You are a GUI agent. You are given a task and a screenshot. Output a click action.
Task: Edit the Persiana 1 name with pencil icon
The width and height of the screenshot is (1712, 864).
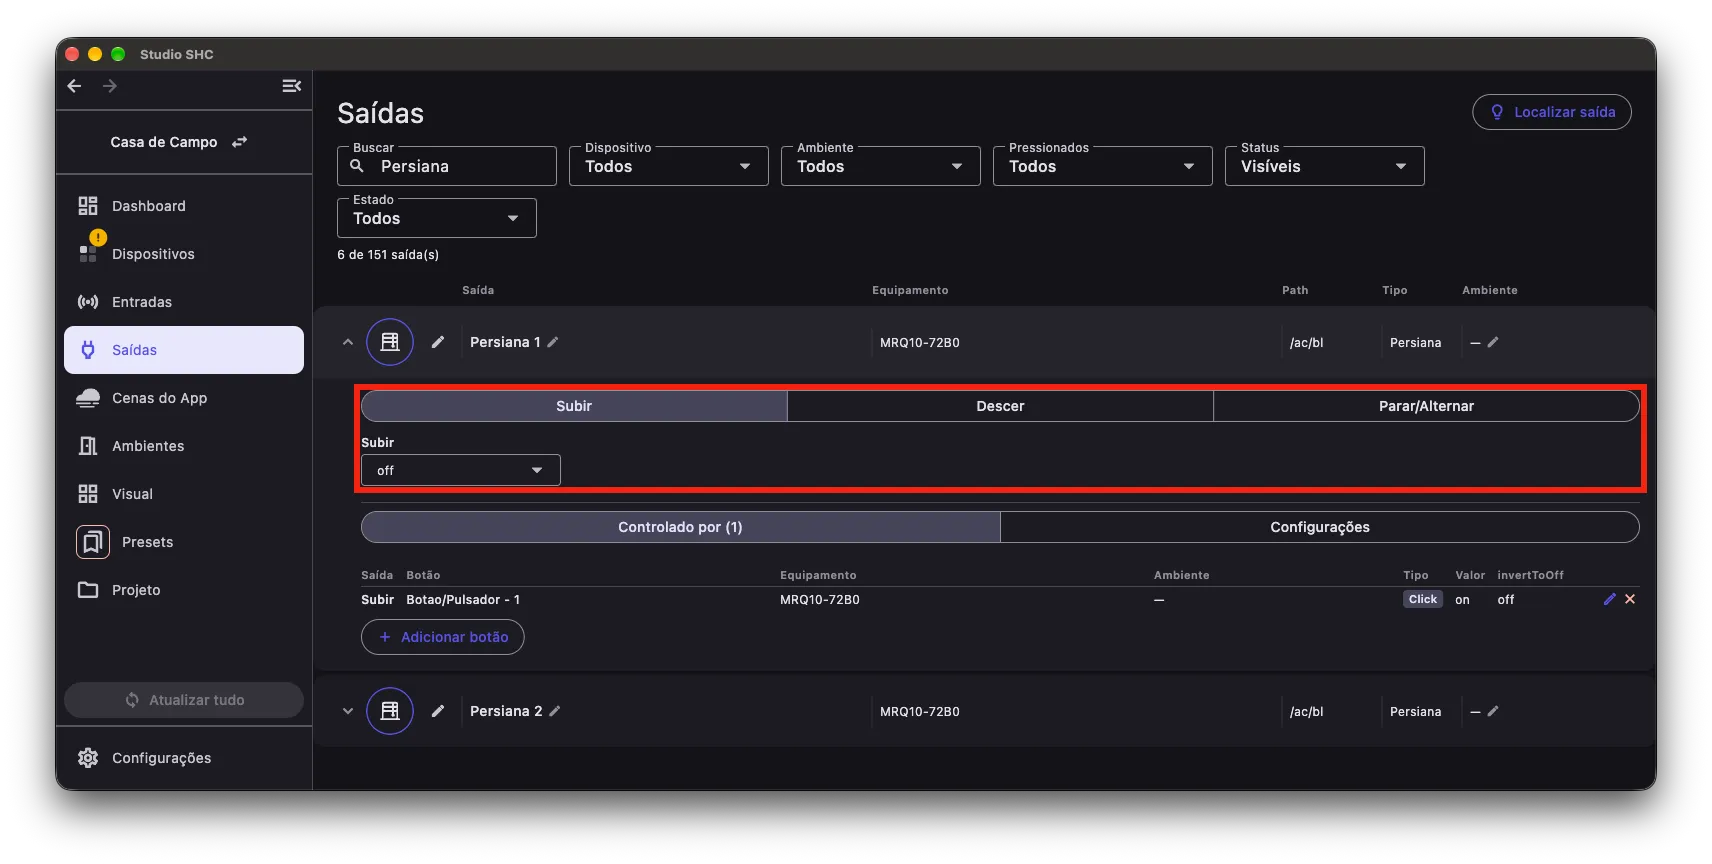[x=553, y=342]
